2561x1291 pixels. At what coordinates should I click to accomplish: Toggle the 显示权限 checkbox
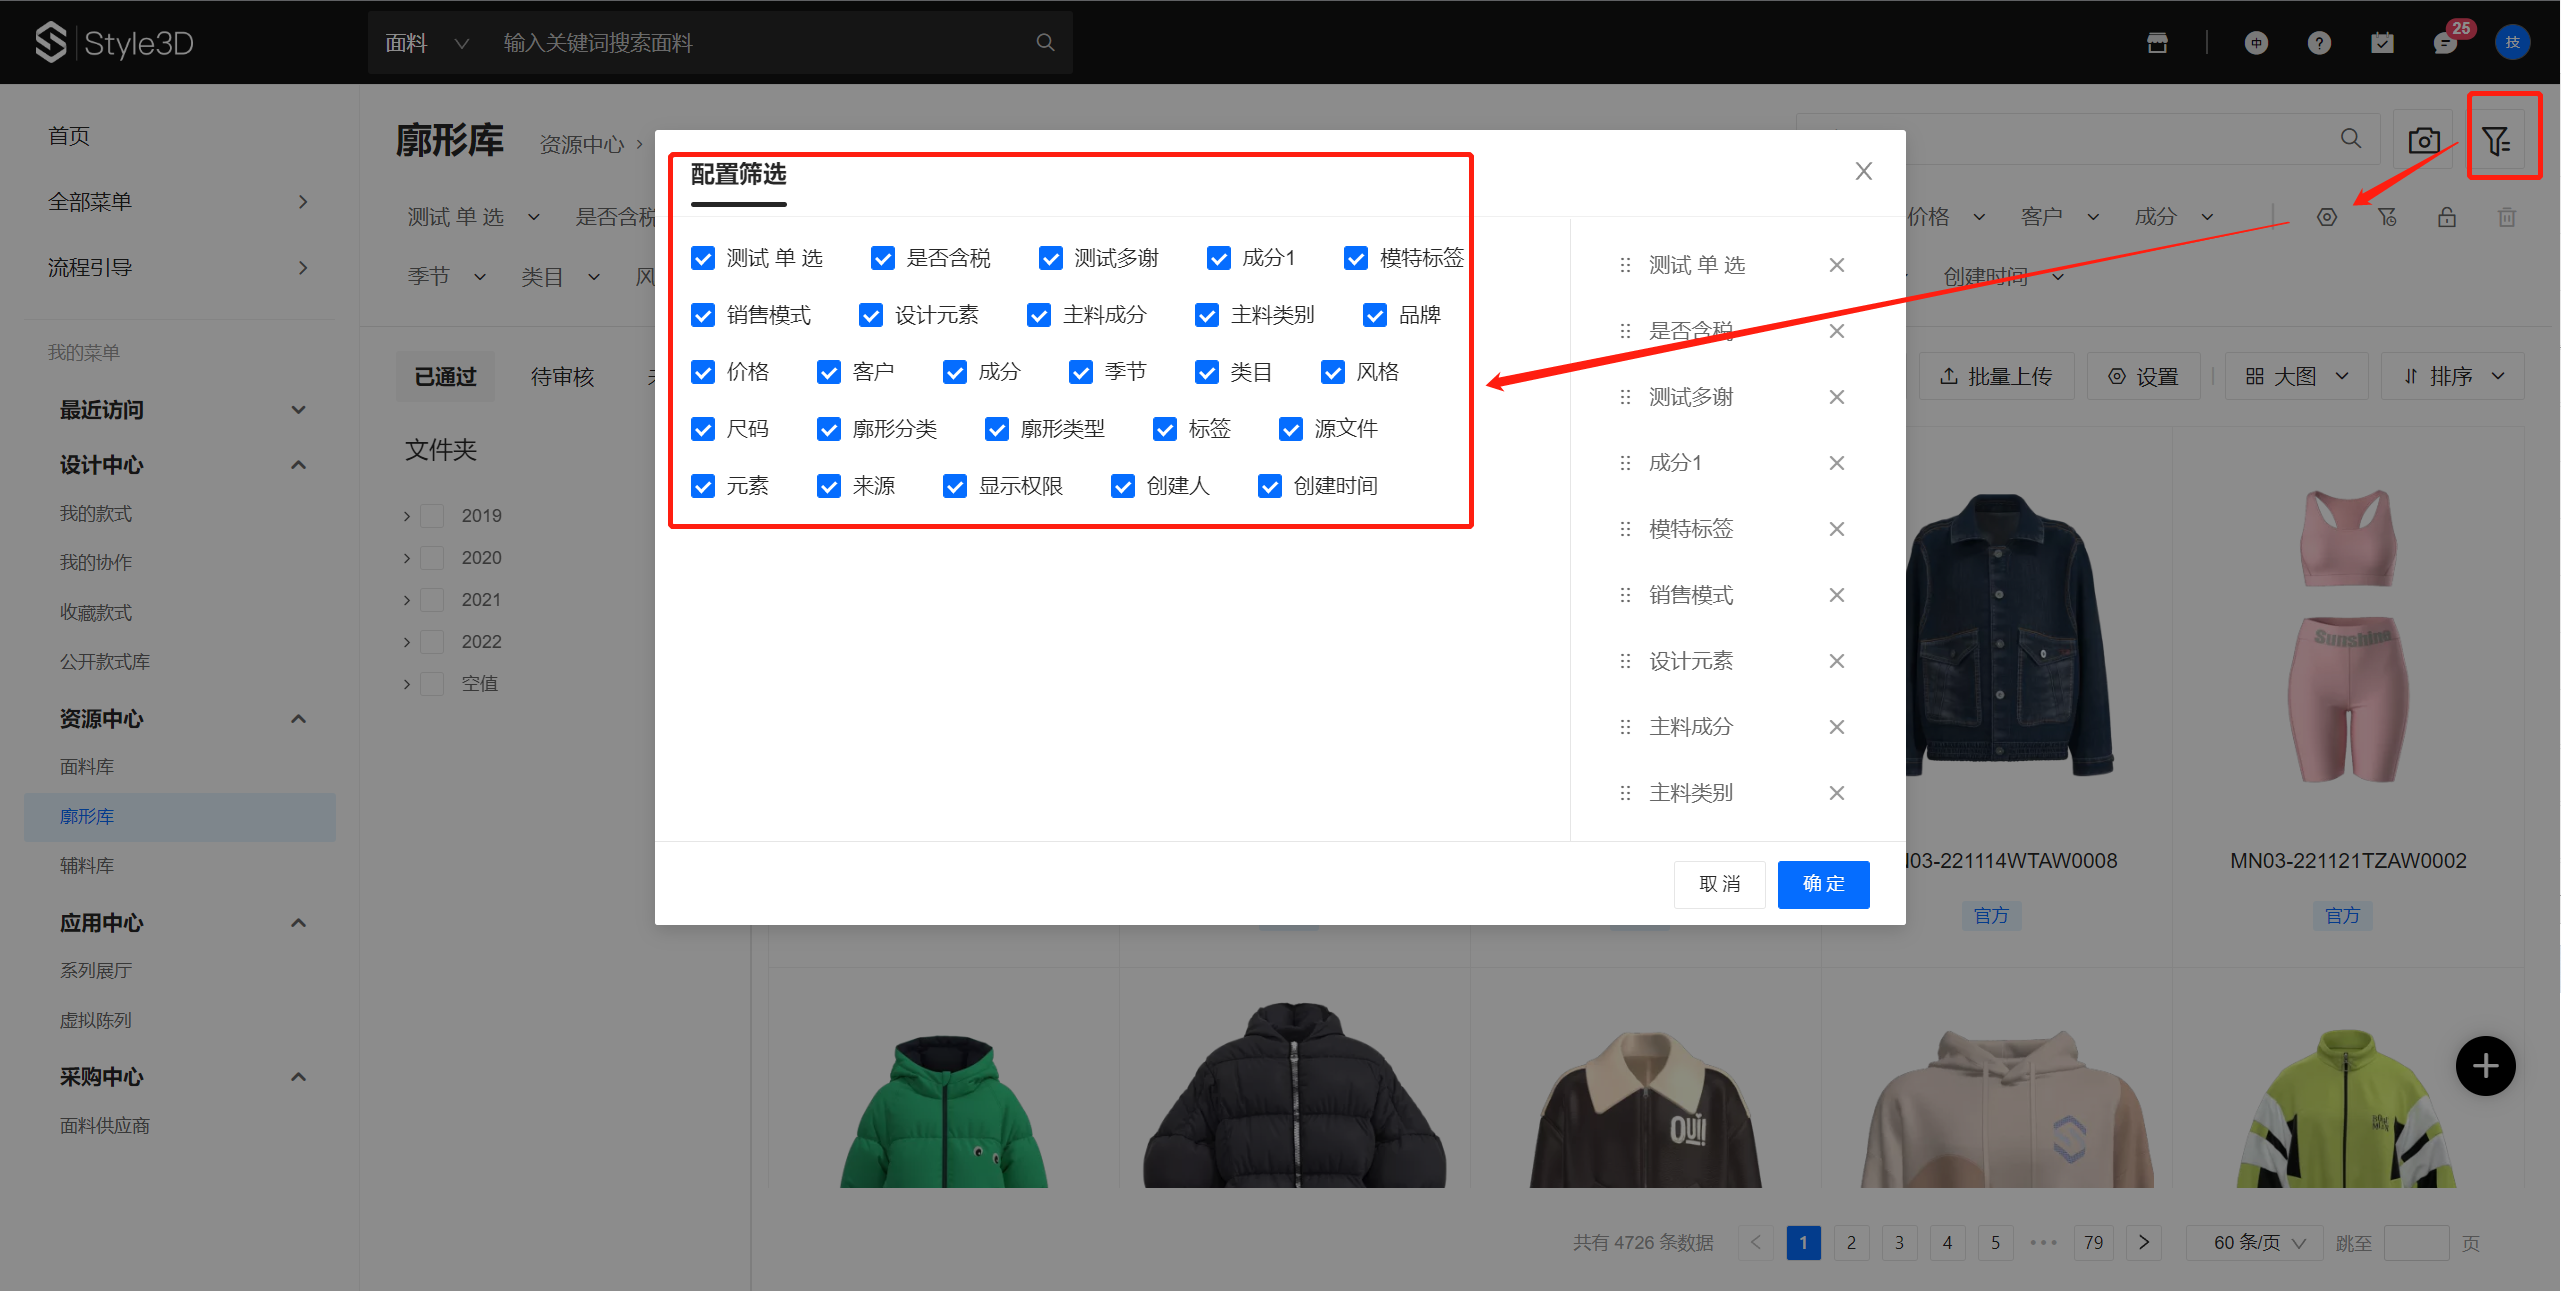[955, 486]
